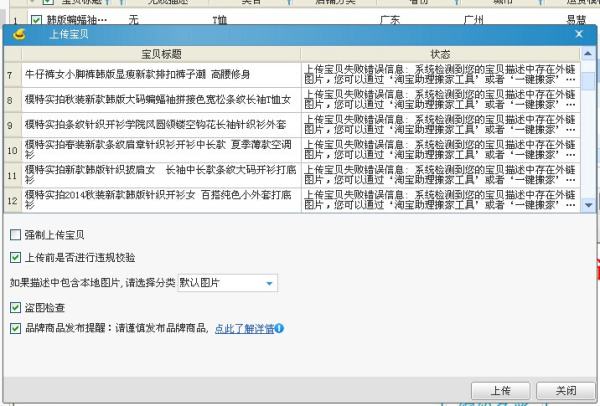Screen dimensions: 600x406
Task: Enable the 强制上传宝贝 checkbox
Action: click(15, 235)
